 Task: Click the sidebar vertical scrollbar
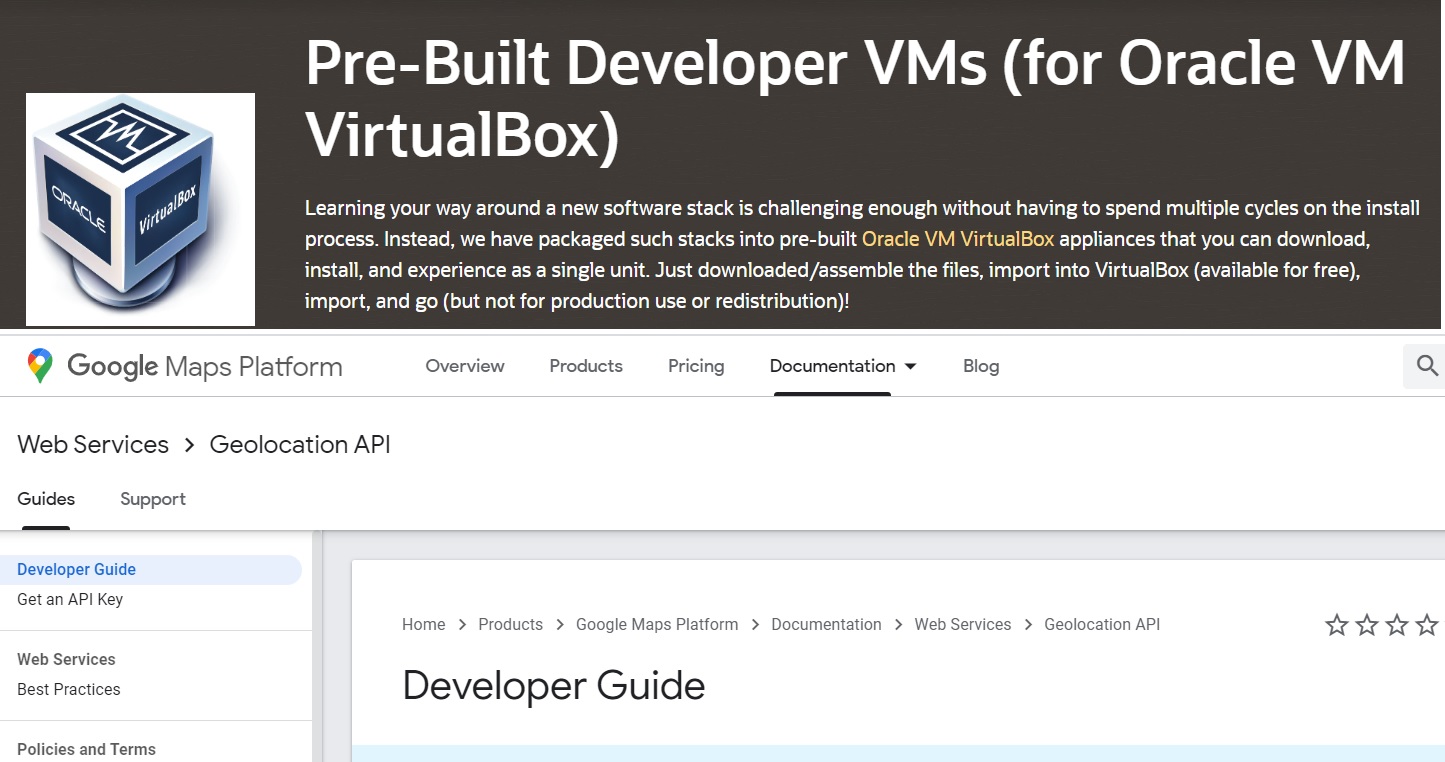(x=318, y=646)
